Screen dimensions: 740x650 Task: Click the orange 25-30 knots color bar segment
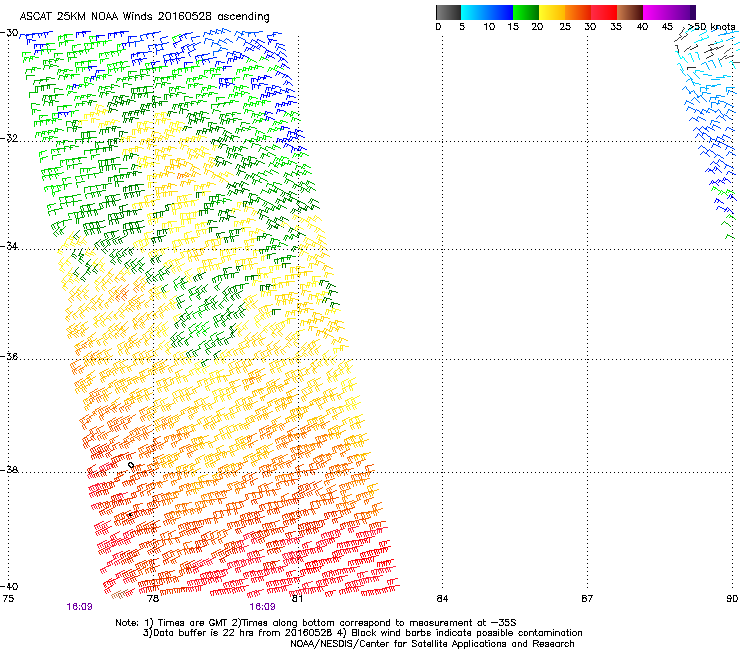coord(578,12)
